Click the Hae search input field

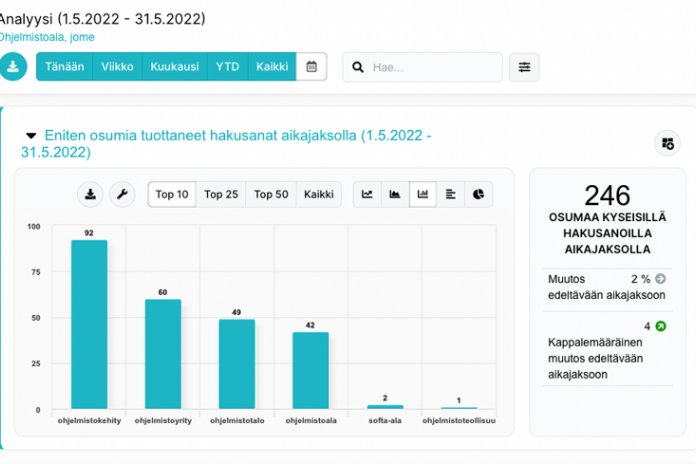(x=431, y=67)
